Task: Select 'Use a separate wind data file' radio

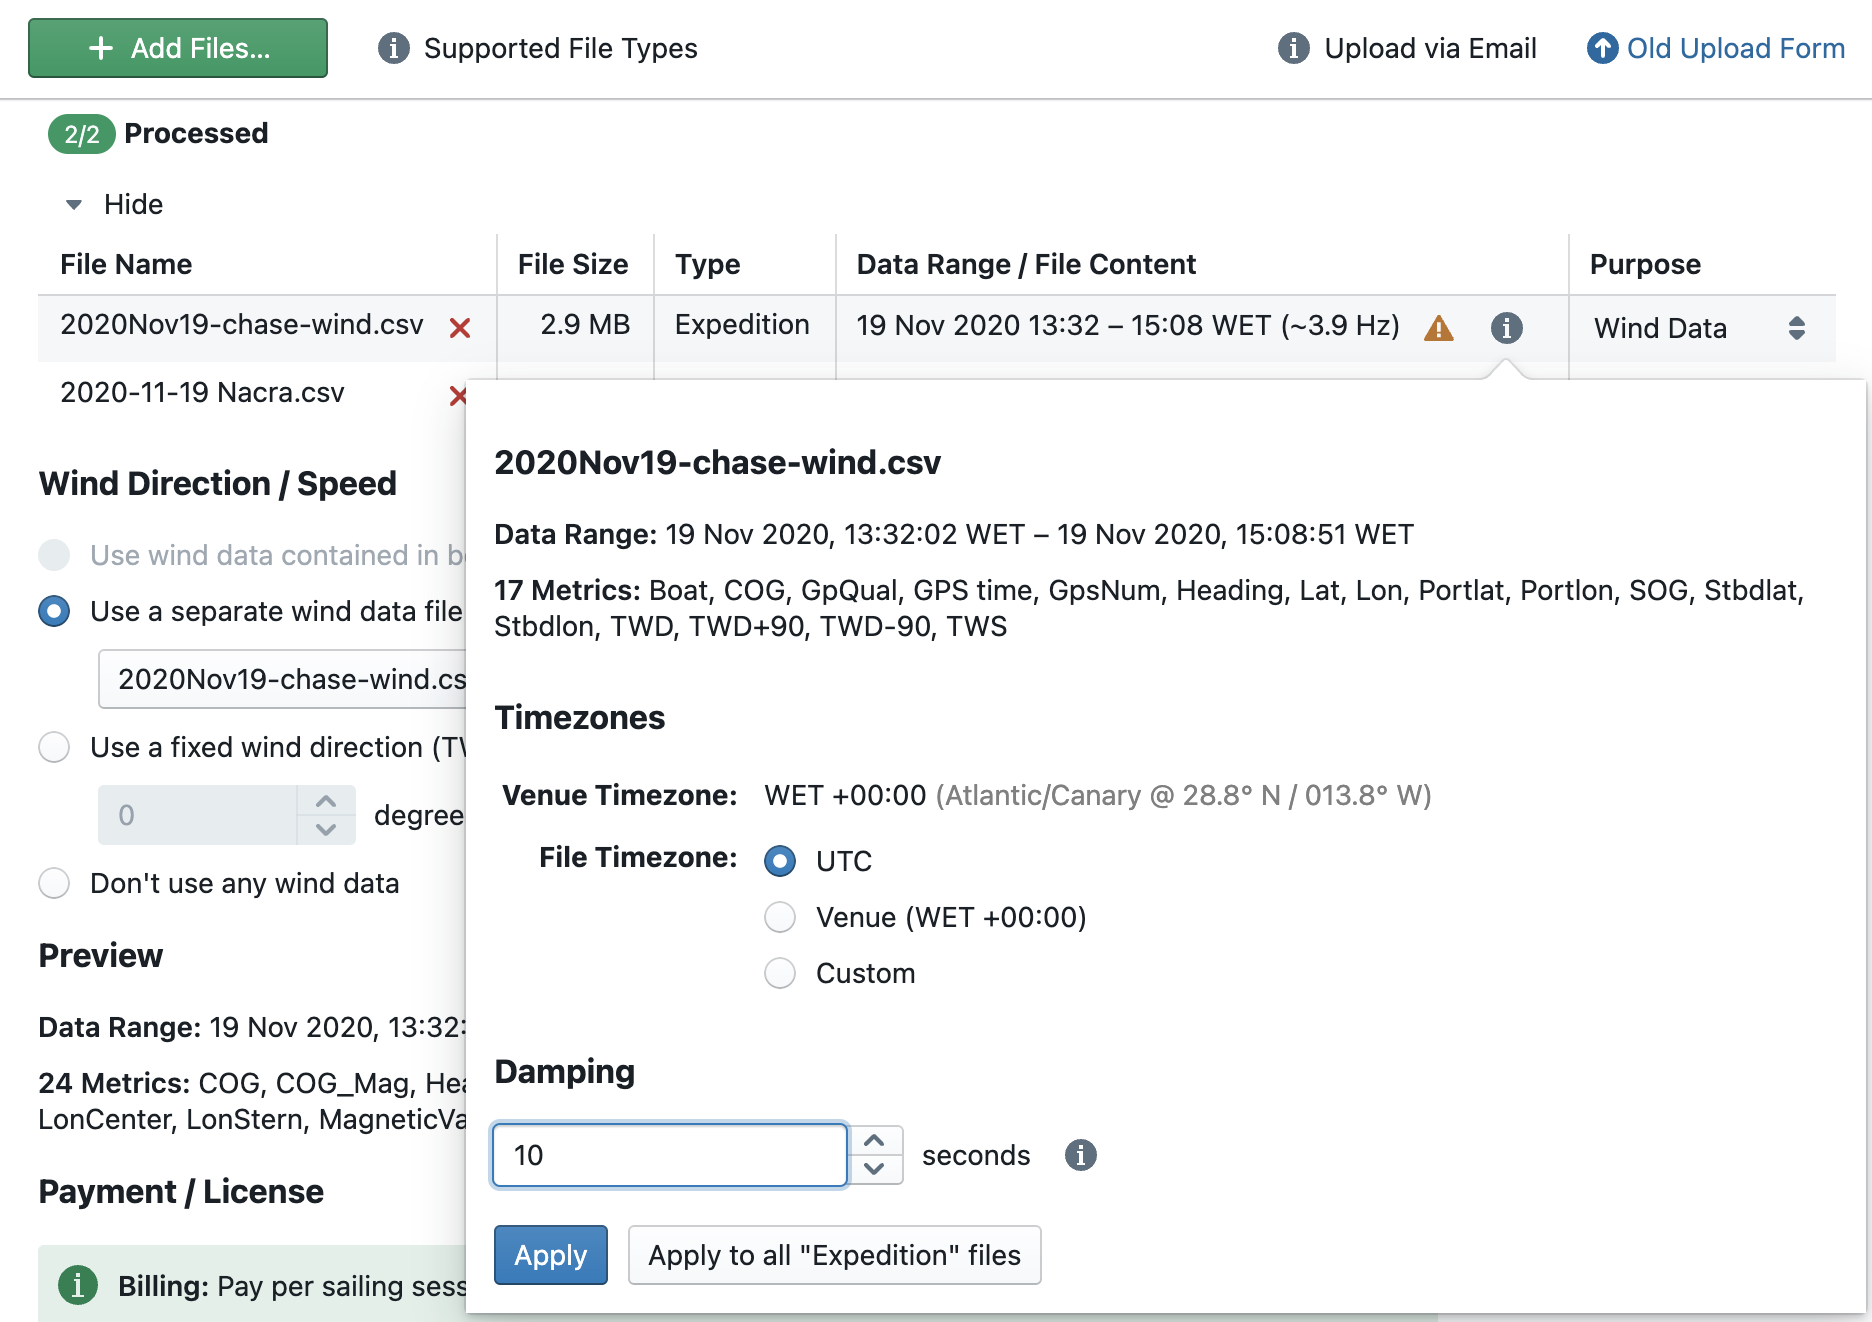Action: pos(54,611)
